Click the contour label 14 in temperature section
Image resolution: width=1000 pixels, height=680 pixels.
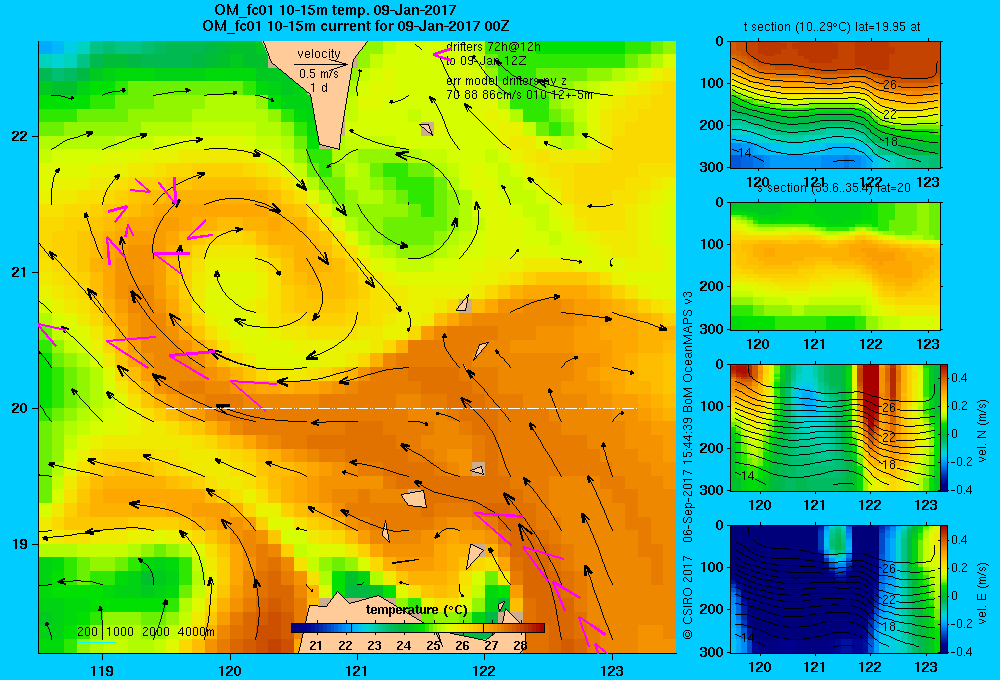pos(744,152)
